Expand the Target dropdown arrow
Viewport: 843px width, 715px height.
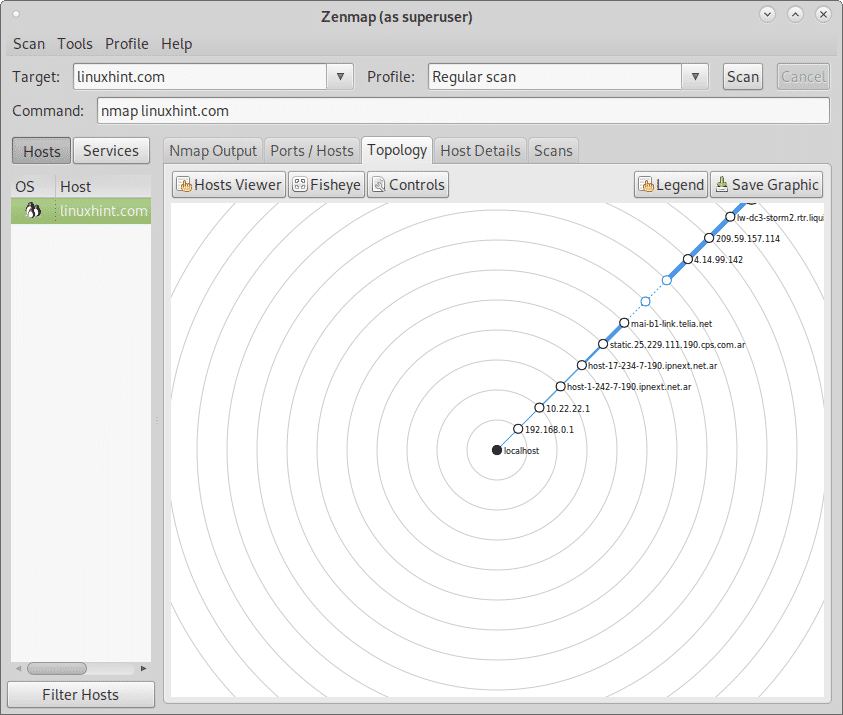point(340,77)
